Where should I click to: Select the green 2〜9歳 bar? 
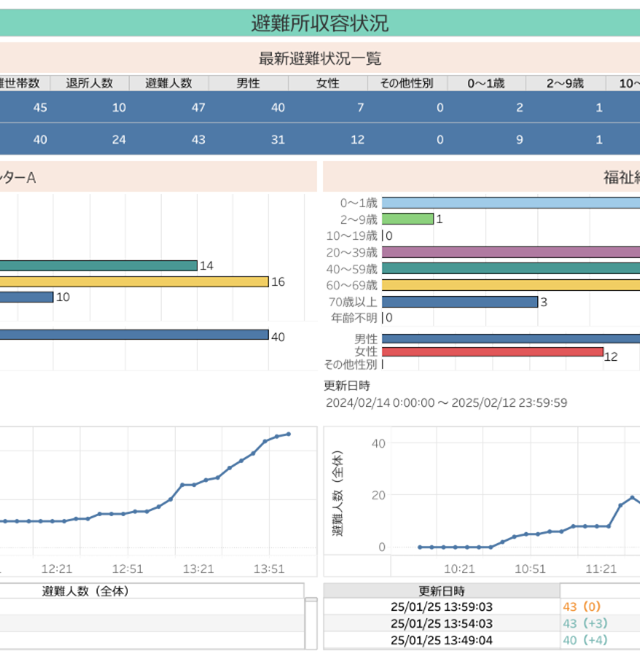407,219
